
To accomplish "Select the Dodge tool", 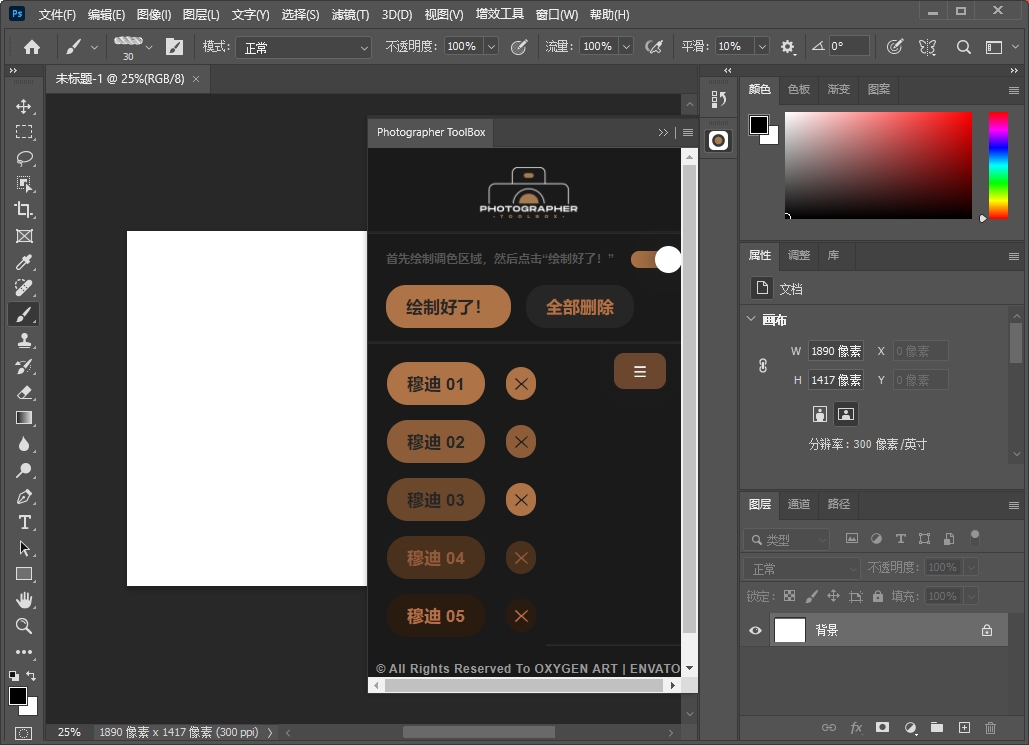I will (x=24, y=470).
